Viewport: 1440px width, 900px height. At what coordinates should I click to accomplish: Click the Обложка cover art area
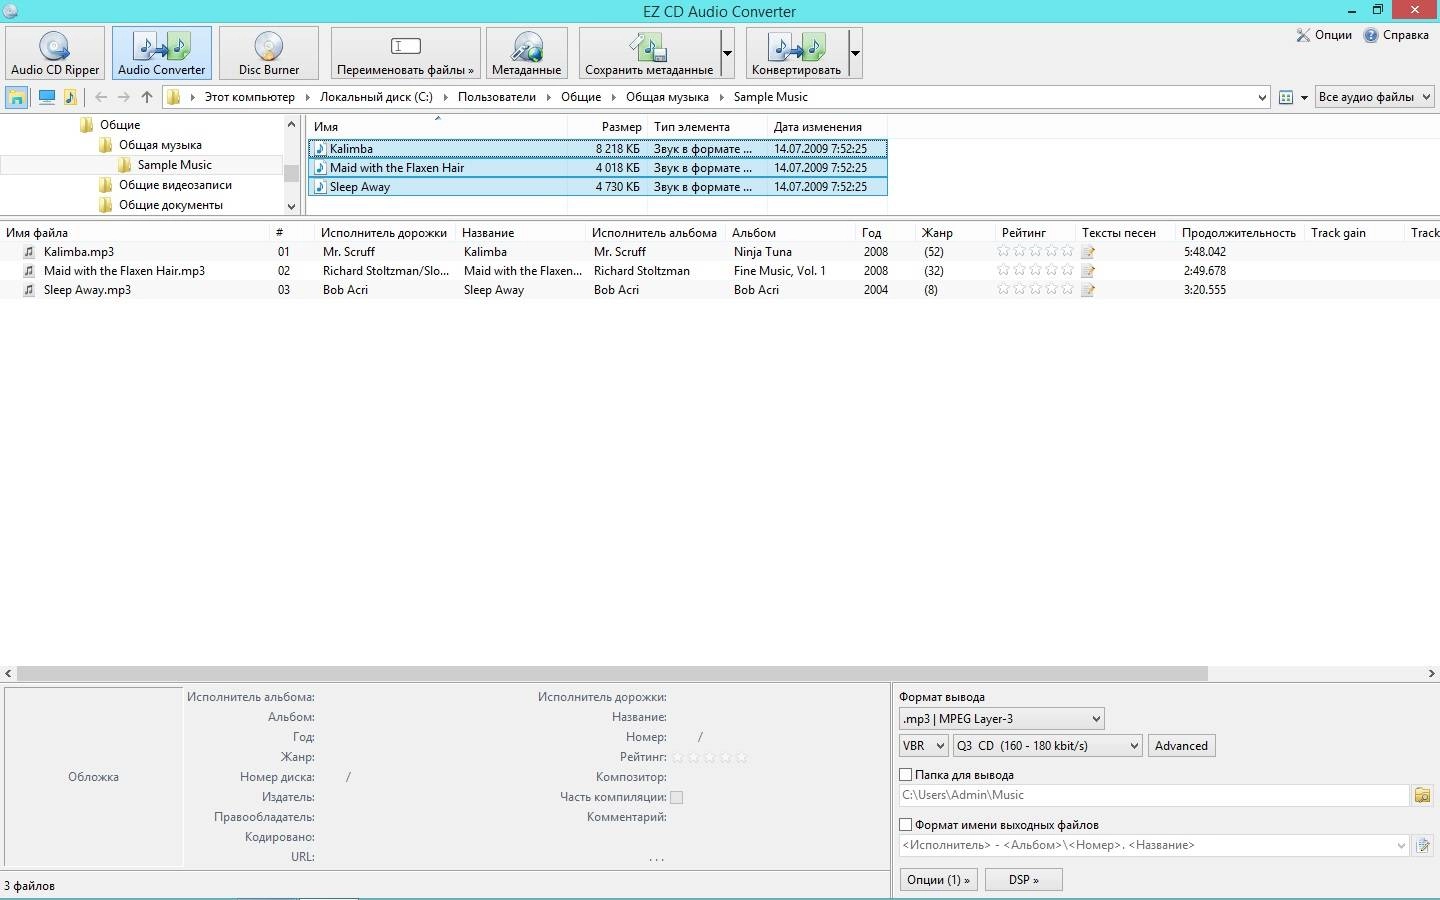tap(93, 777)
